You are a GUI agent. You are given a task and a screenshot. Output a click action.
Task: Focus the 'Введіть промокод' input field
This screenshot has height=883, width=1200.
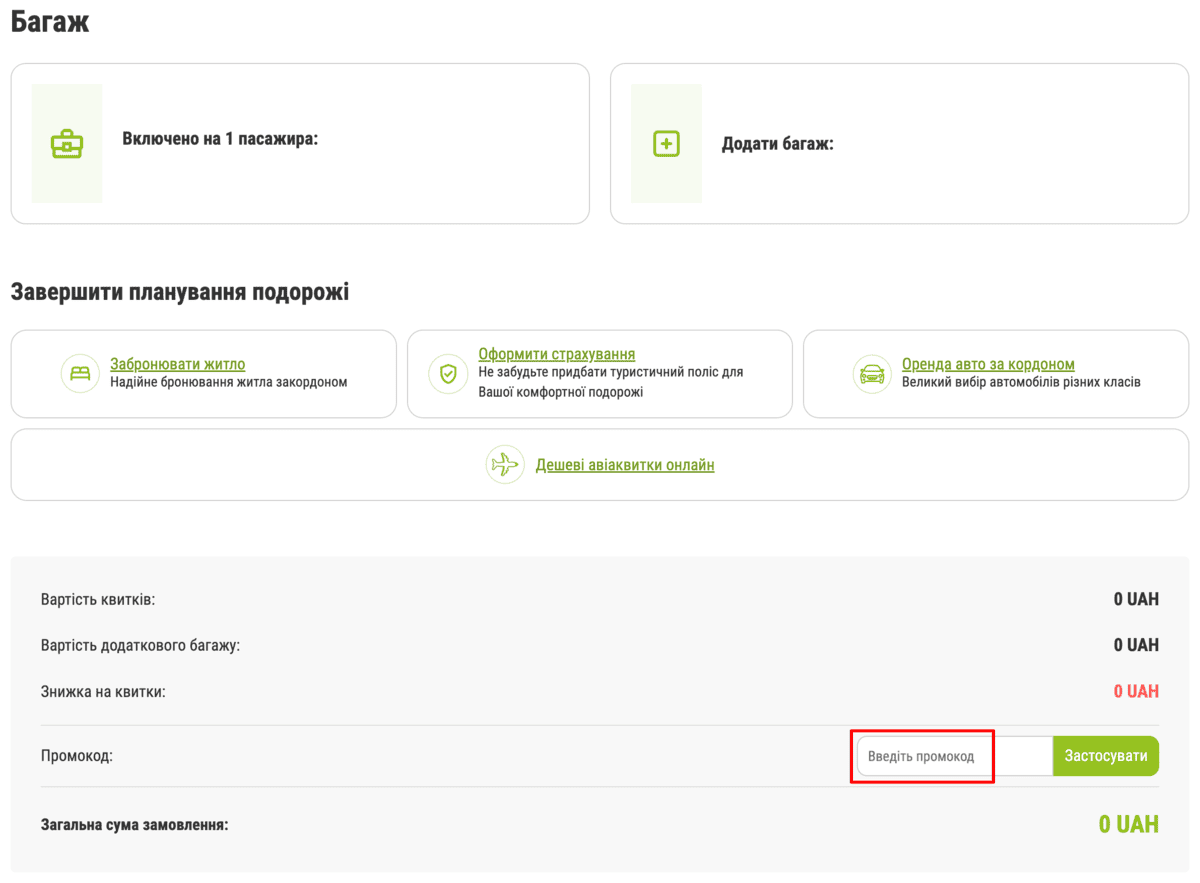[x=954, y=756]
